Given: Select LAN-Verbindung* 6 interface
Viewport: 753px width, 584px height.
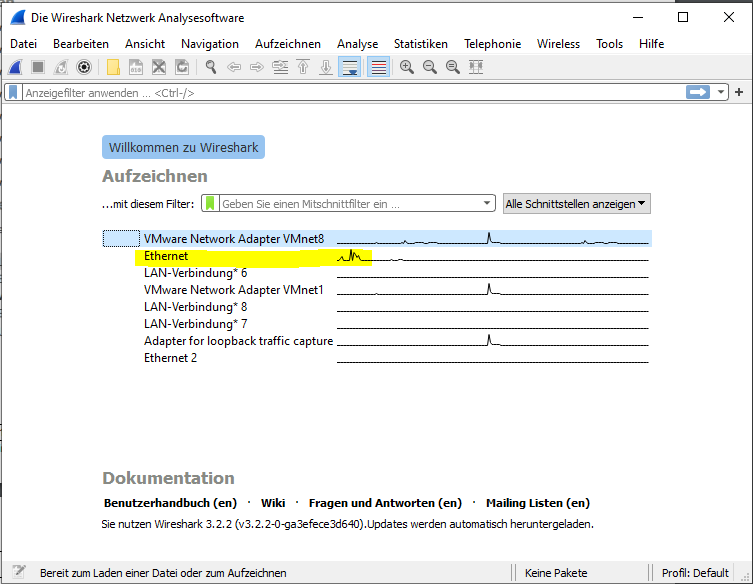Looking at the screenshot, I should pos(377,273).
